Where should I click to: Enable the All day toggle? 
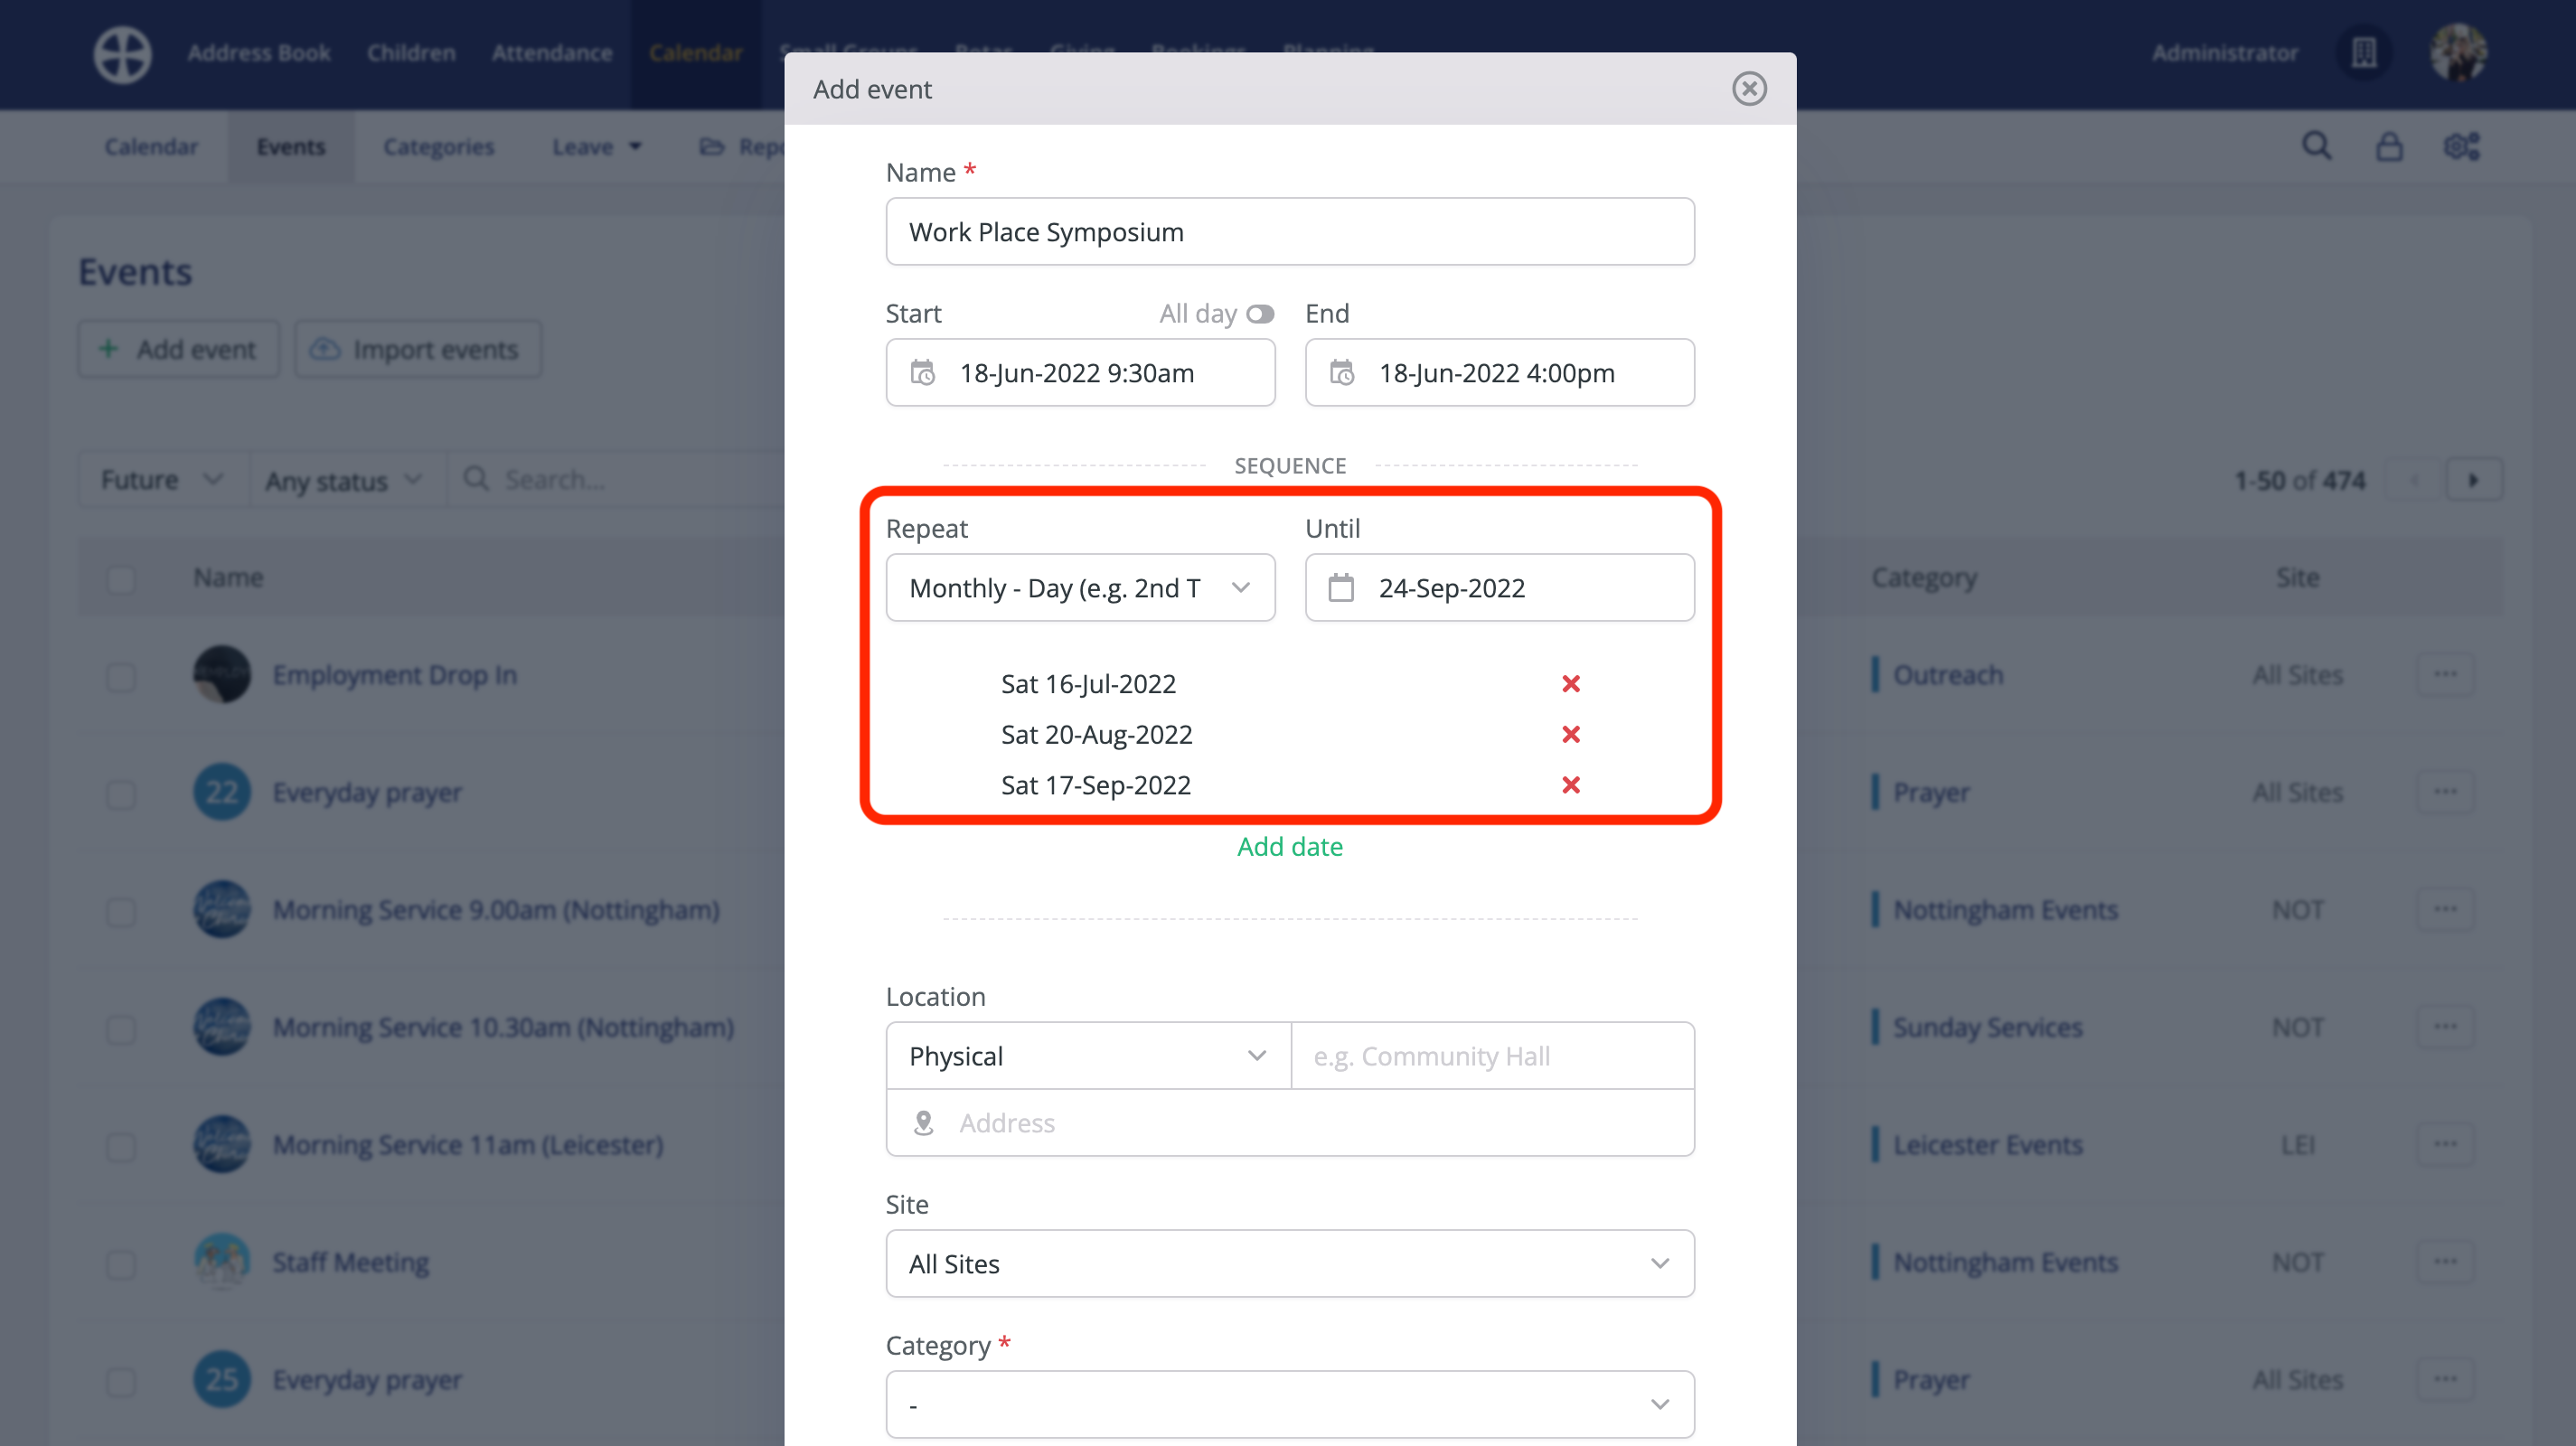tap(1260, 313)
